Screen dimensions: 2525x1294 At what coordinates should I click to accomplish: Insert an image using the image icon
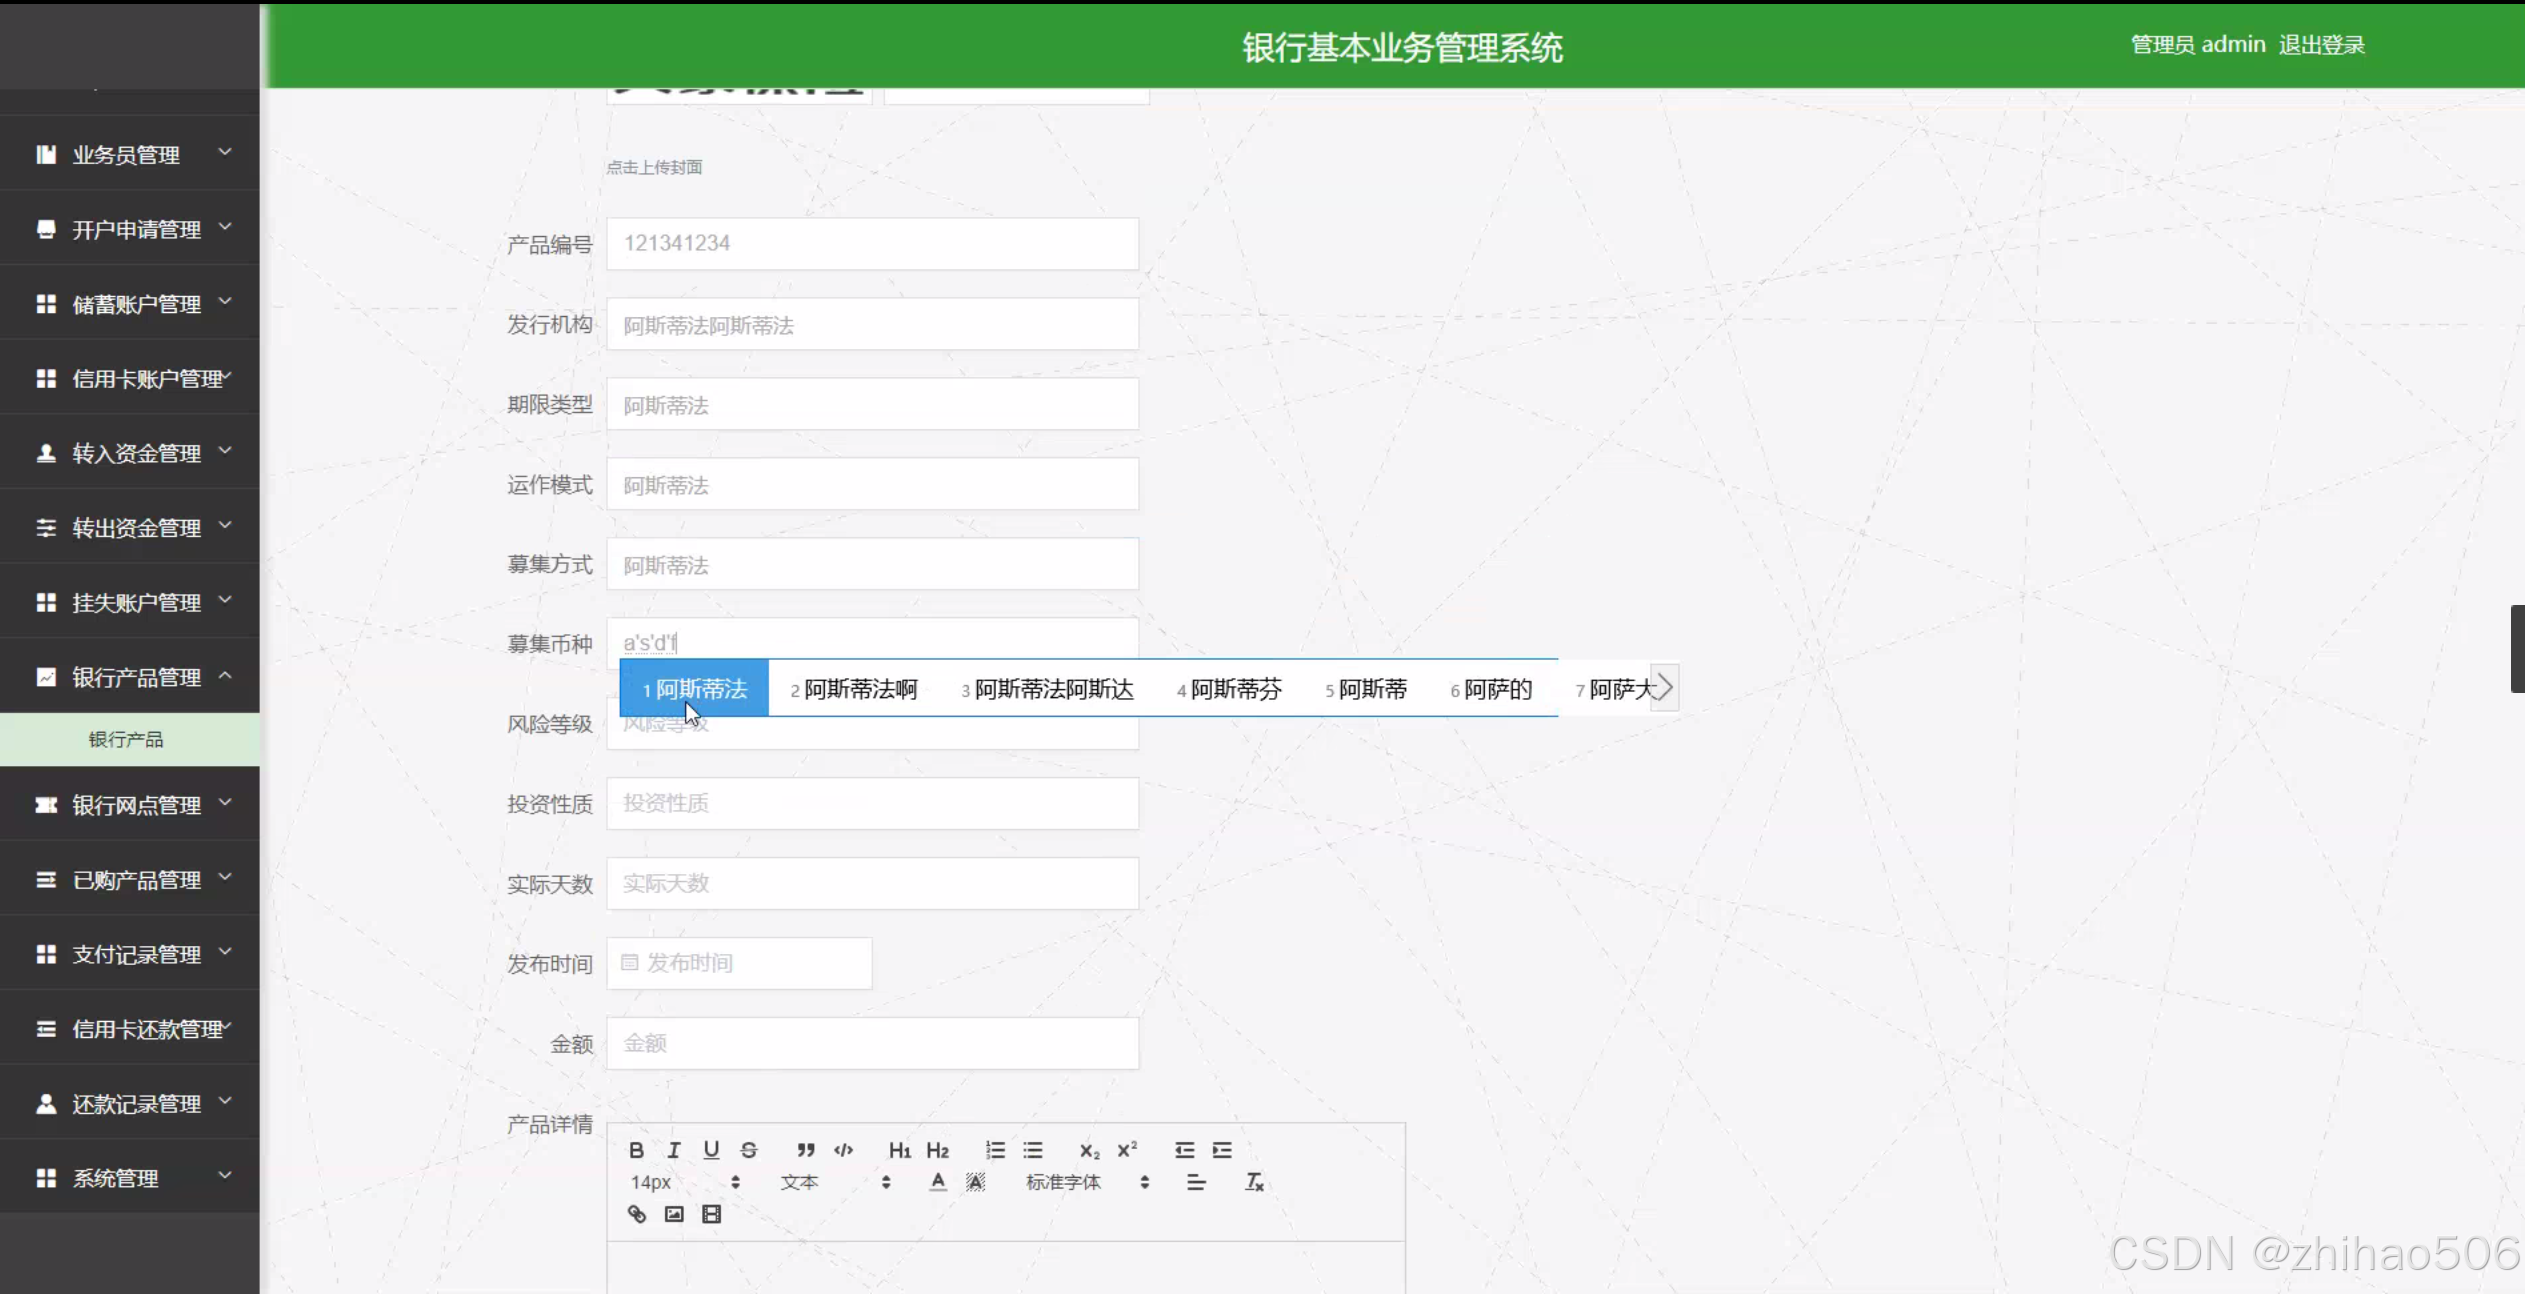(674, 1214)
